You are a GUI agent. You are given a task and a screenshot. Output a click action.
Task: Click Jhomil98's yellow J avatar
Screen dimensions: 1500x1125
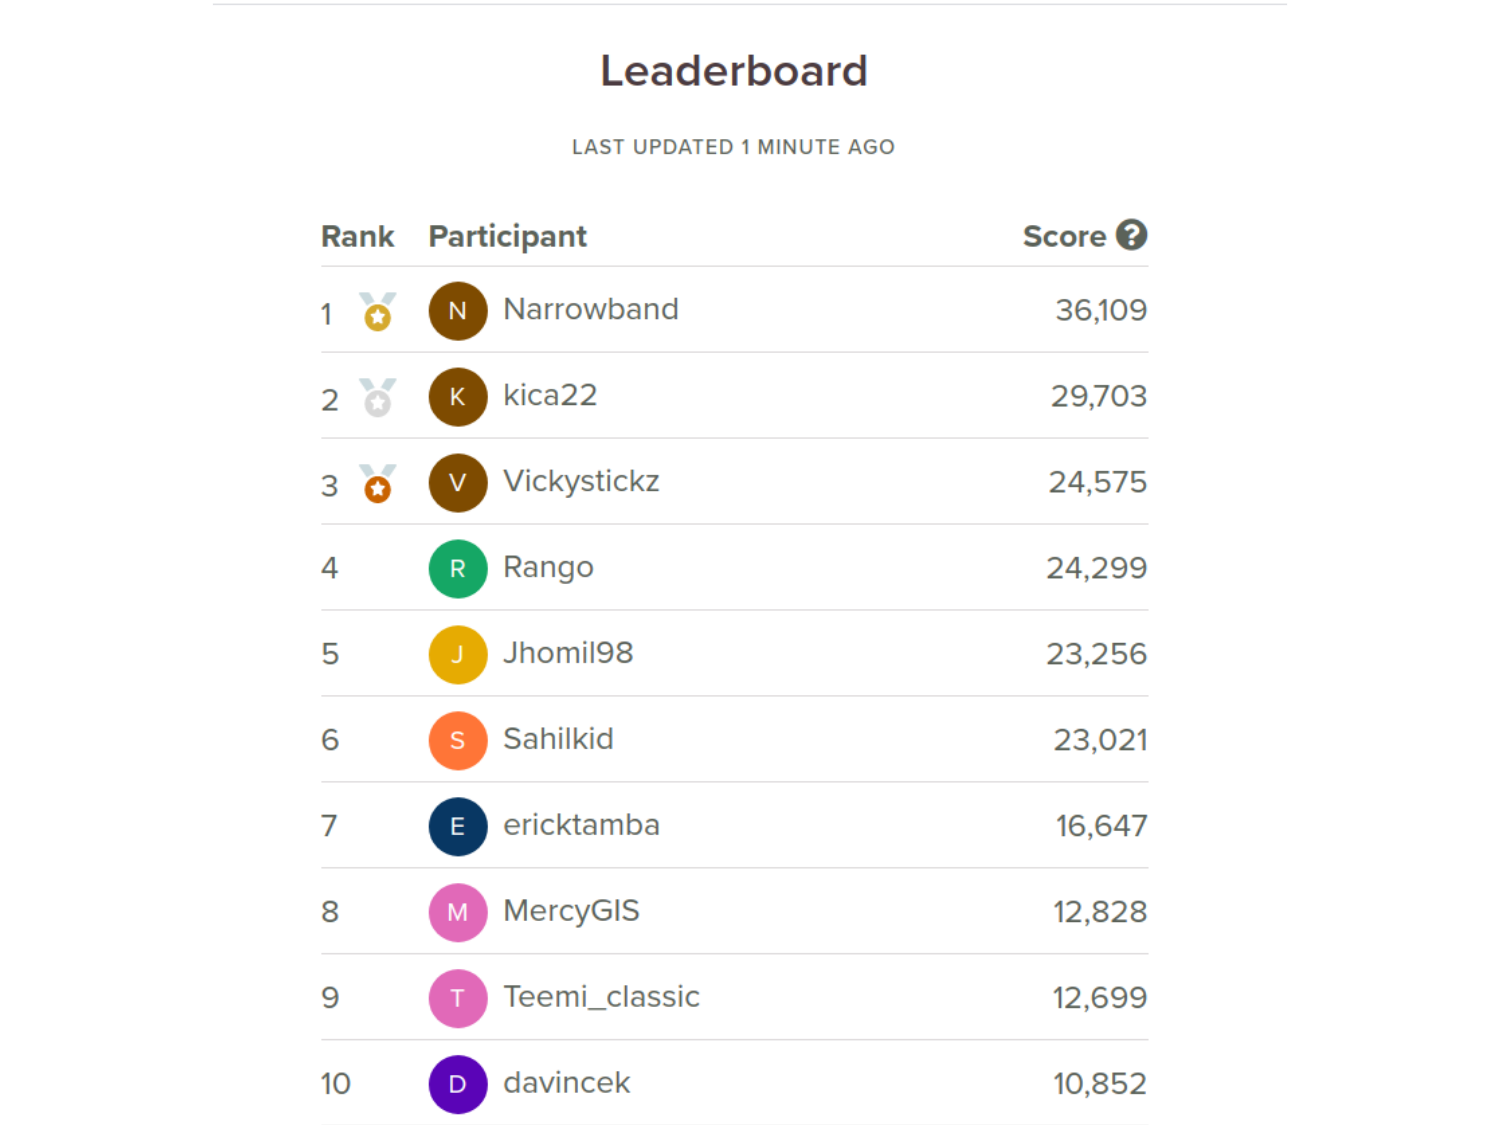pos(458,655)
